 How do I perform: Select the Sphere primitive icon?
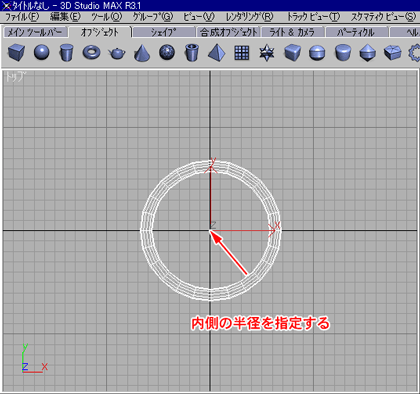pos(42,53)
